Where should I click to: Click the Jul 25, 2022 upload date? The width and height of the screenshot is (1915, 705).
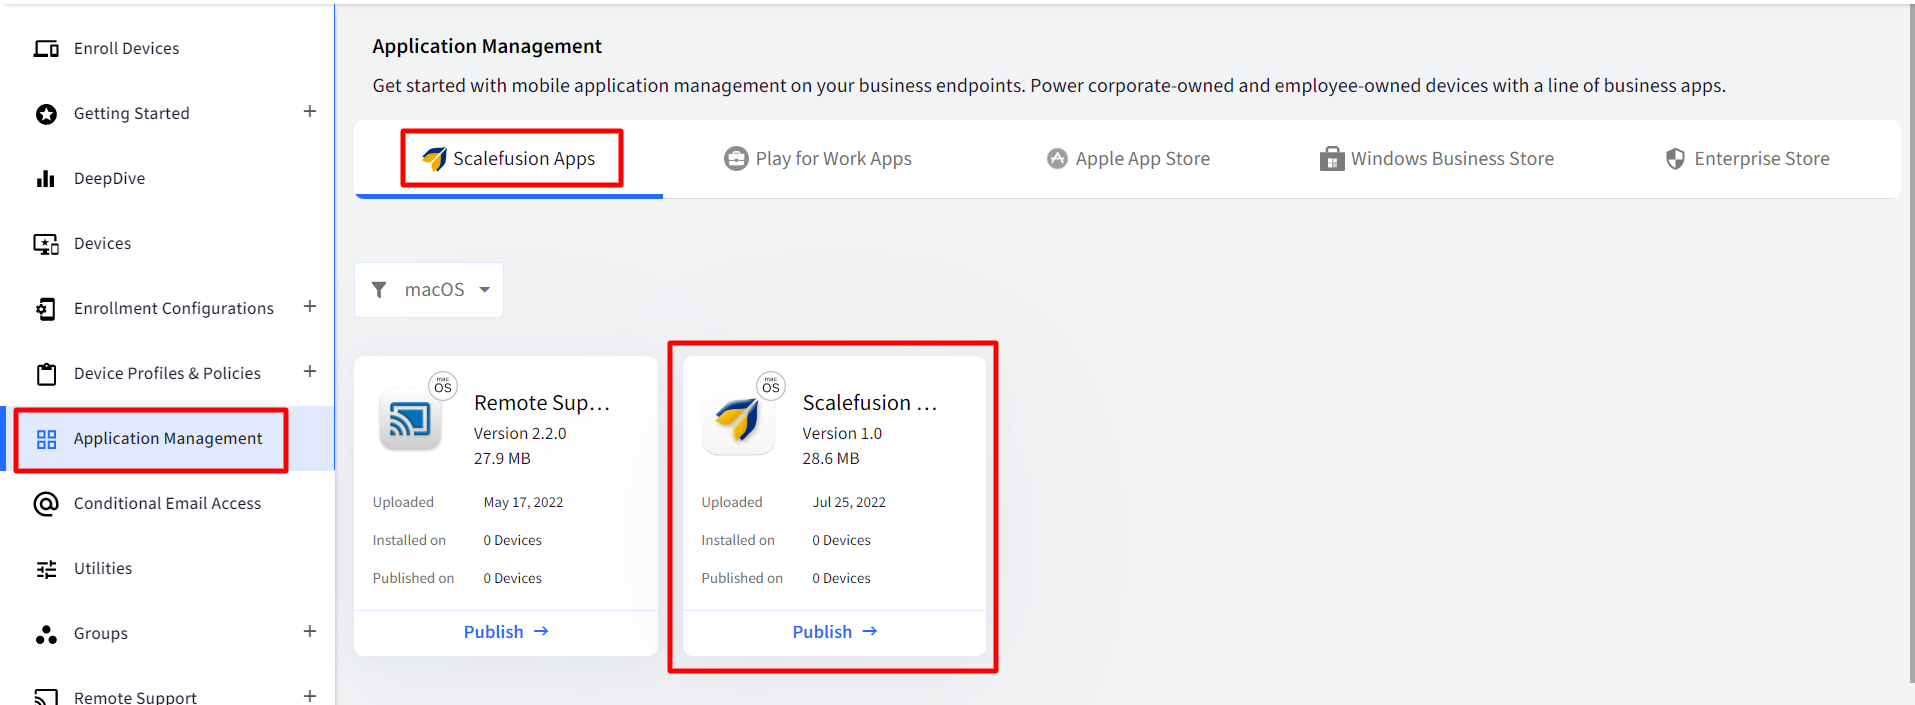pos(849,503)
